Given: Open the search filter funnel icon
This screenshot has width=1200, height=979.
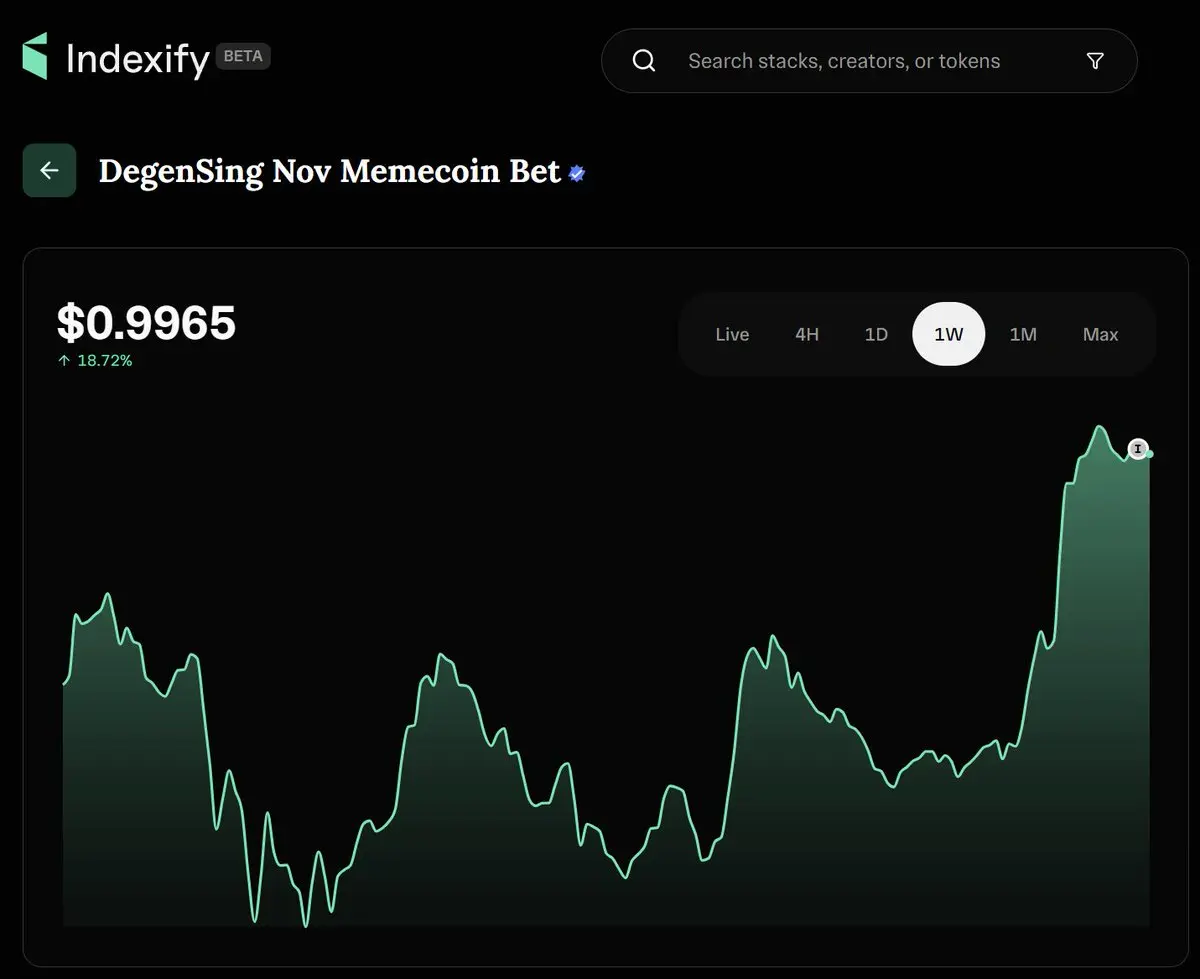Looking at the screenshot, I should pyautogui.click(x=1095, y=61).
